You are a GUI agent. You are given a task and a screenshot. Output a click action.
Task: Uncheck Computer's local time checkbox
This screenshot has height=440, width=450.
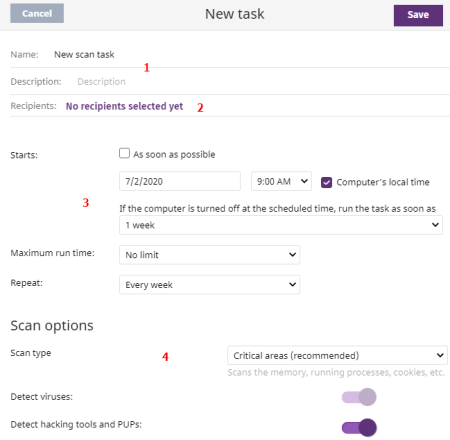tap(326, 182)
